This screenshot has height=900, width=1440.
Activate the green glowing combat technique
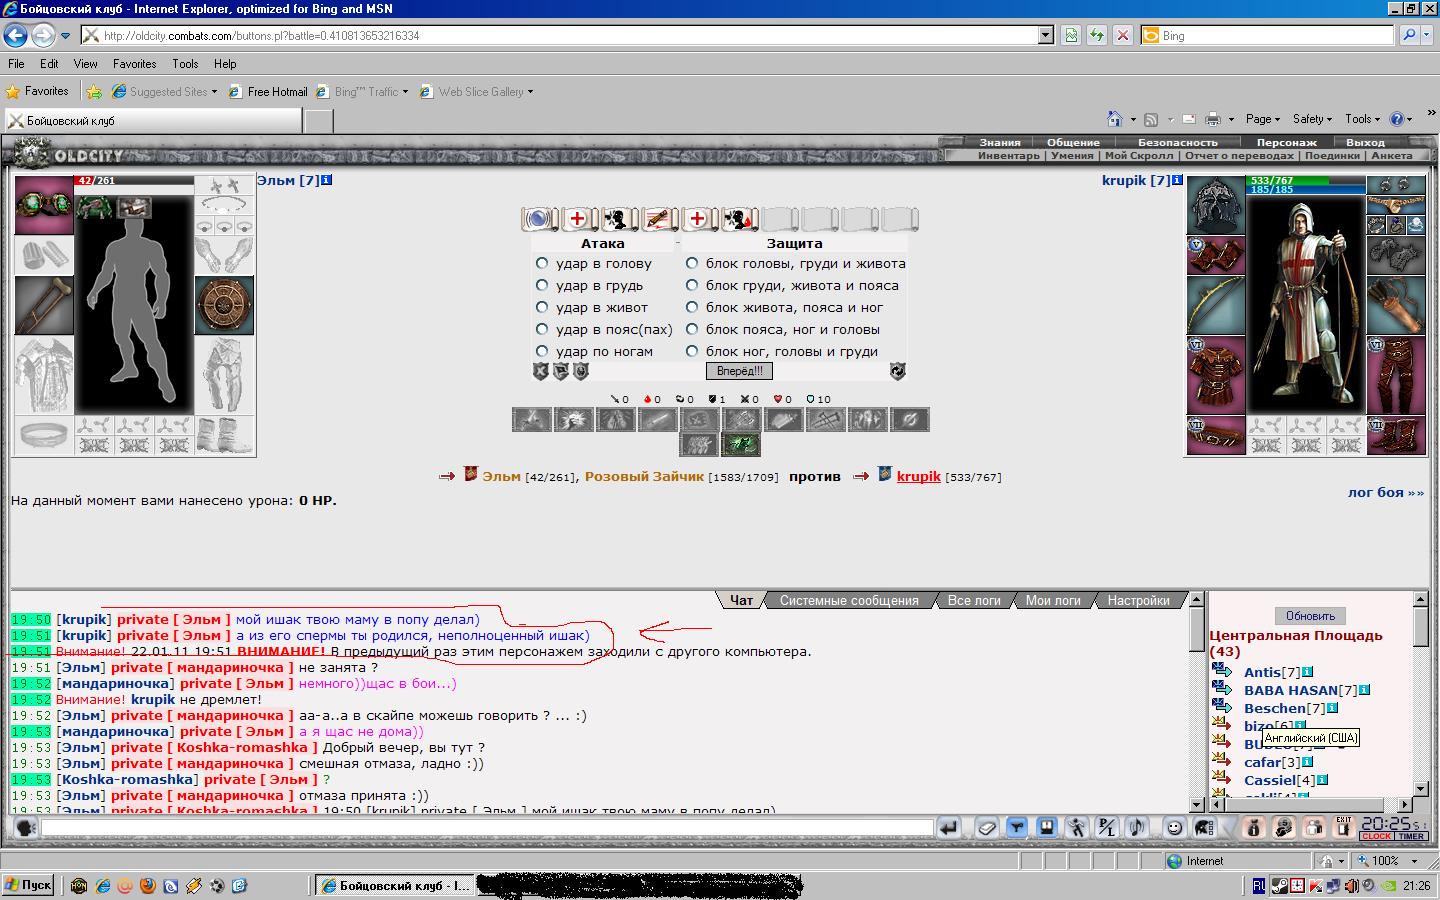pos(741,444)
